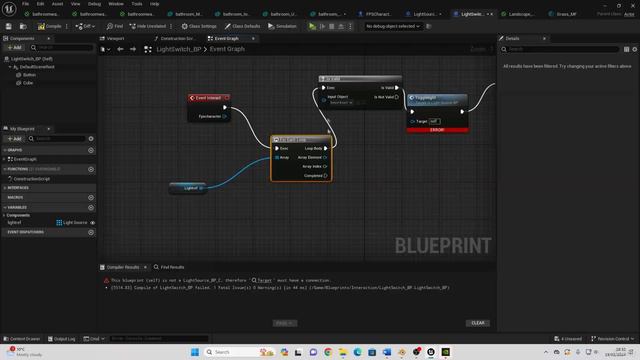
Task: Save the current blueprint asset
Action: click(9, 26)
